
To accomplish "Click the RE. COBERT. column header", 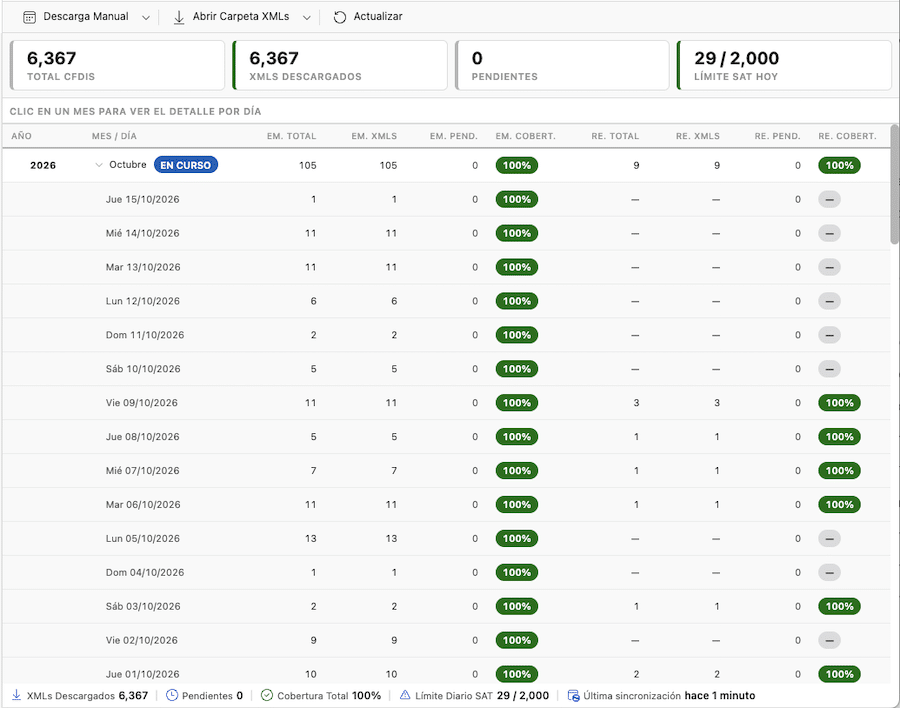I will coord(847,137).
